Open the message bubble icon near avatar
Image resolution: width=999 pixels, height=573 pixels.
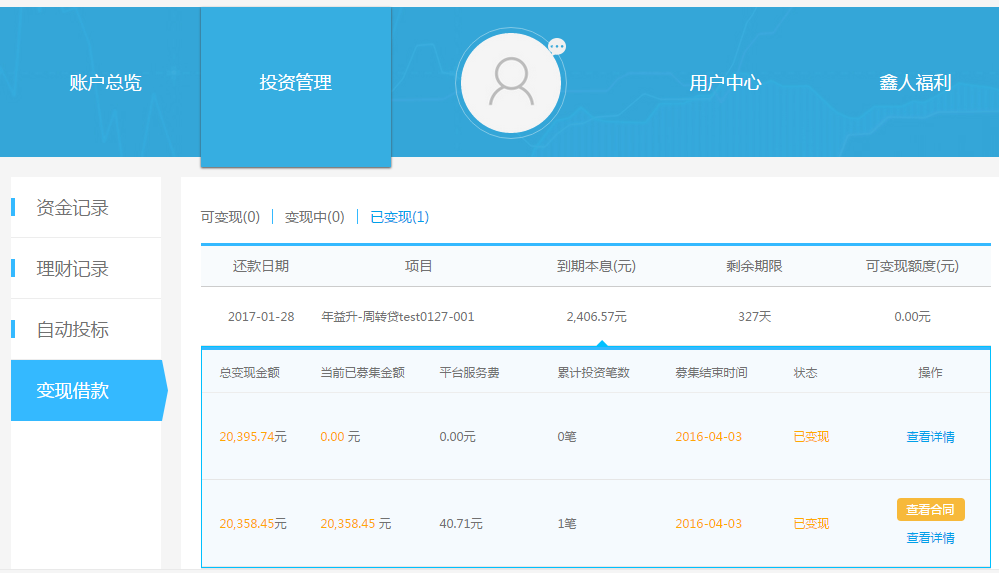(x=557, y=46)
